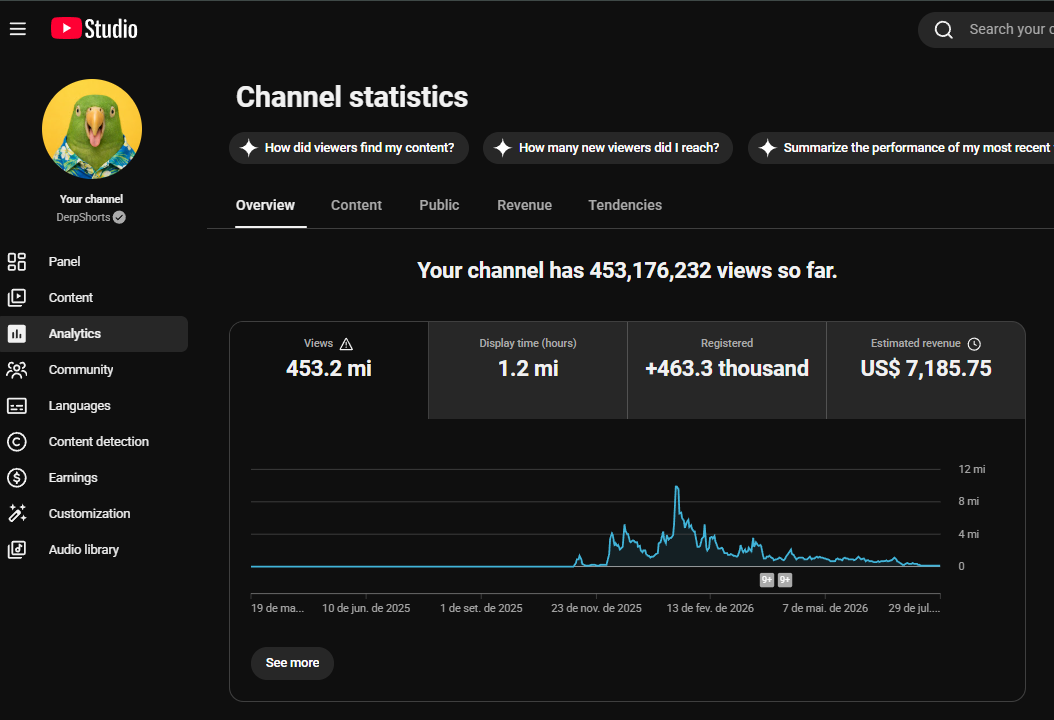1054x720 pixels.
Task: Open Content from the sidebar icon
Action: click(17, 297)
